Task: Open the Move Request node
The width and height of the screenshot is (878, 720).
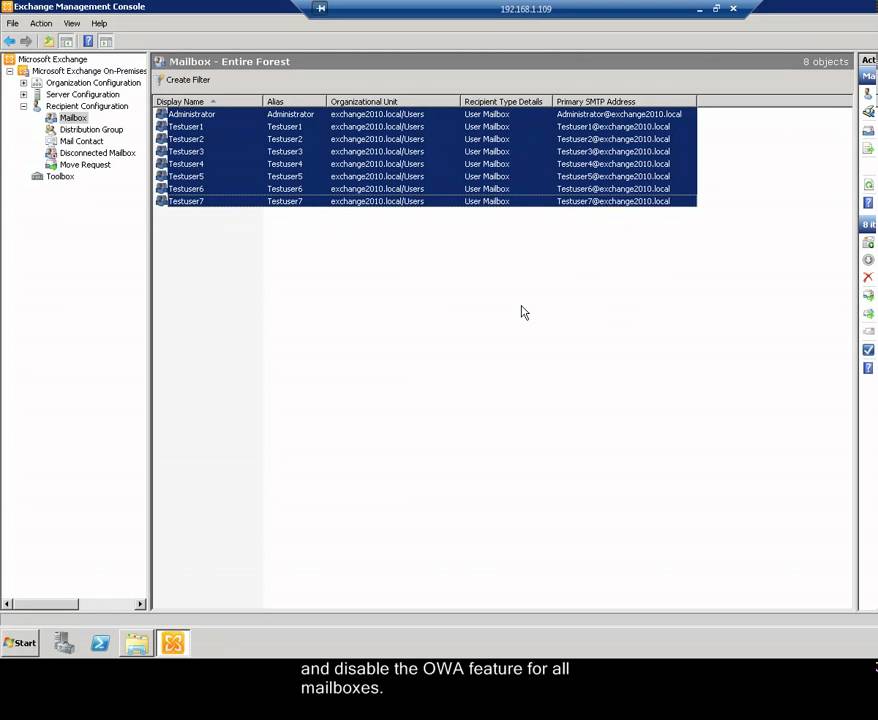Action: click(x=85, y=165)
